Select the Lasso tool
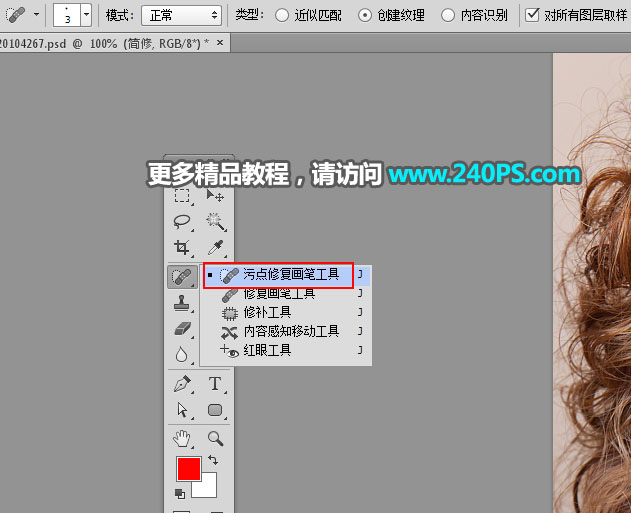Image resolution: width=631 pixels, height=513 pixels. point(182,222)
